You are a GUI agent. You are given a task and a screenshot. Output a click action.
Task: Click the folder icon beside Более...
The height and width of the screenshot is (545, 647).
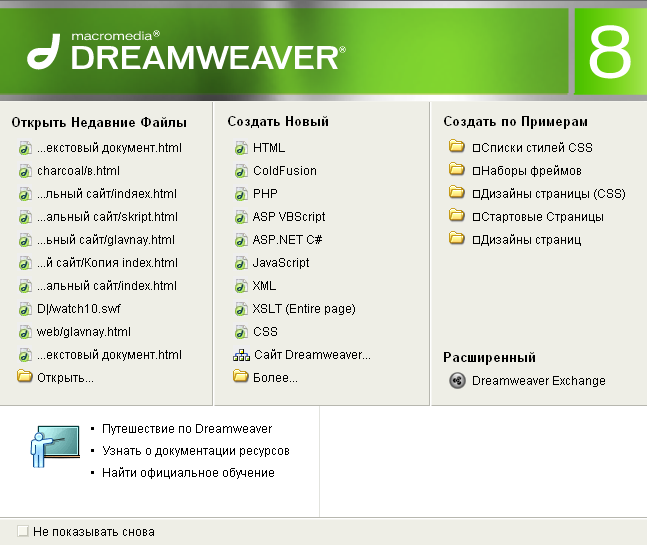click(241, 377)
